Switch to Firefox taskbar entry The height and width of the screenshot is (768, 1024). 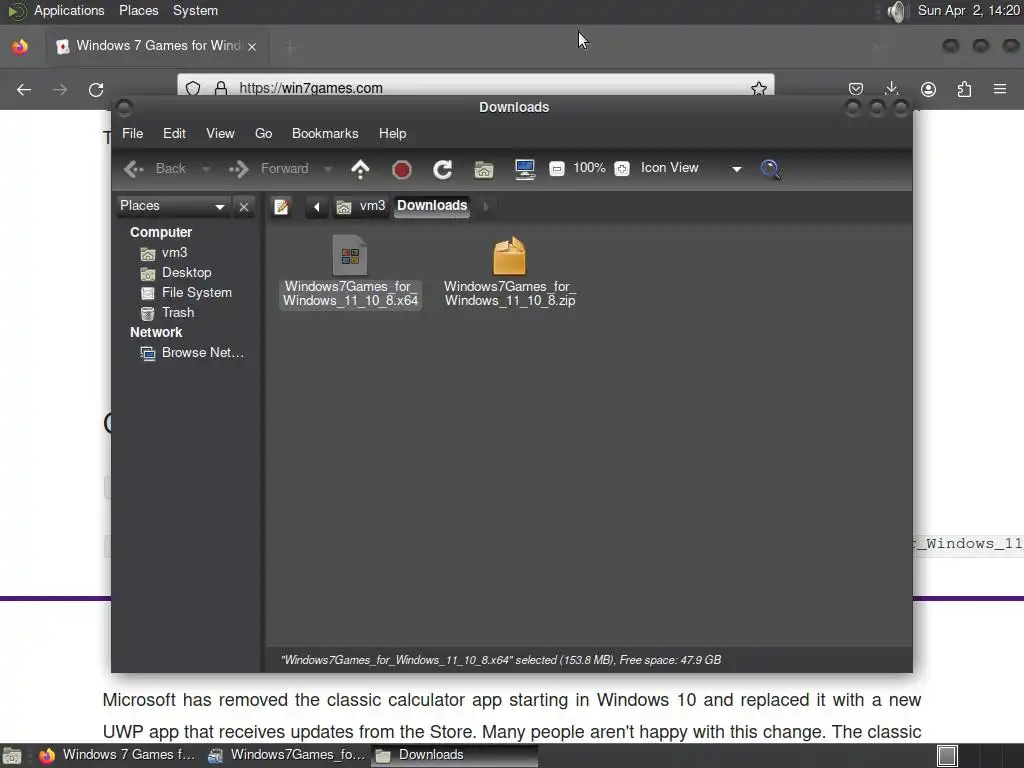(x=118, y=755)
